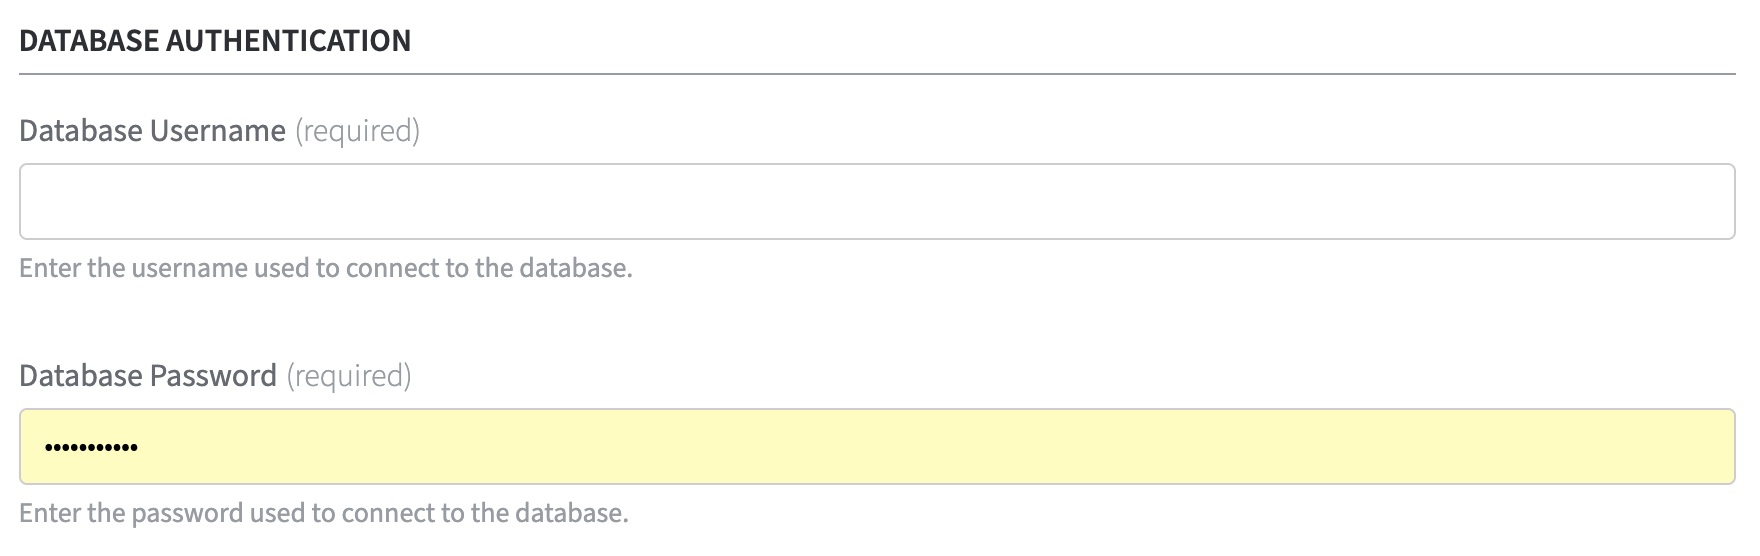Click "Enter" starting the password helper text
Screen dimensions: 1760x556
coord(49,513)
